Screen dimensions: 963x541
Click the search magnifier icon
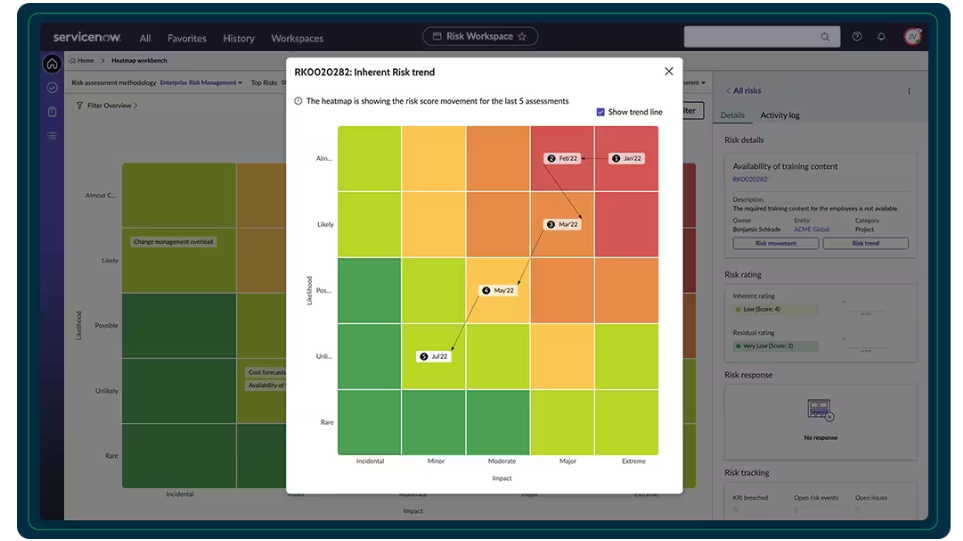coord(825,37)
